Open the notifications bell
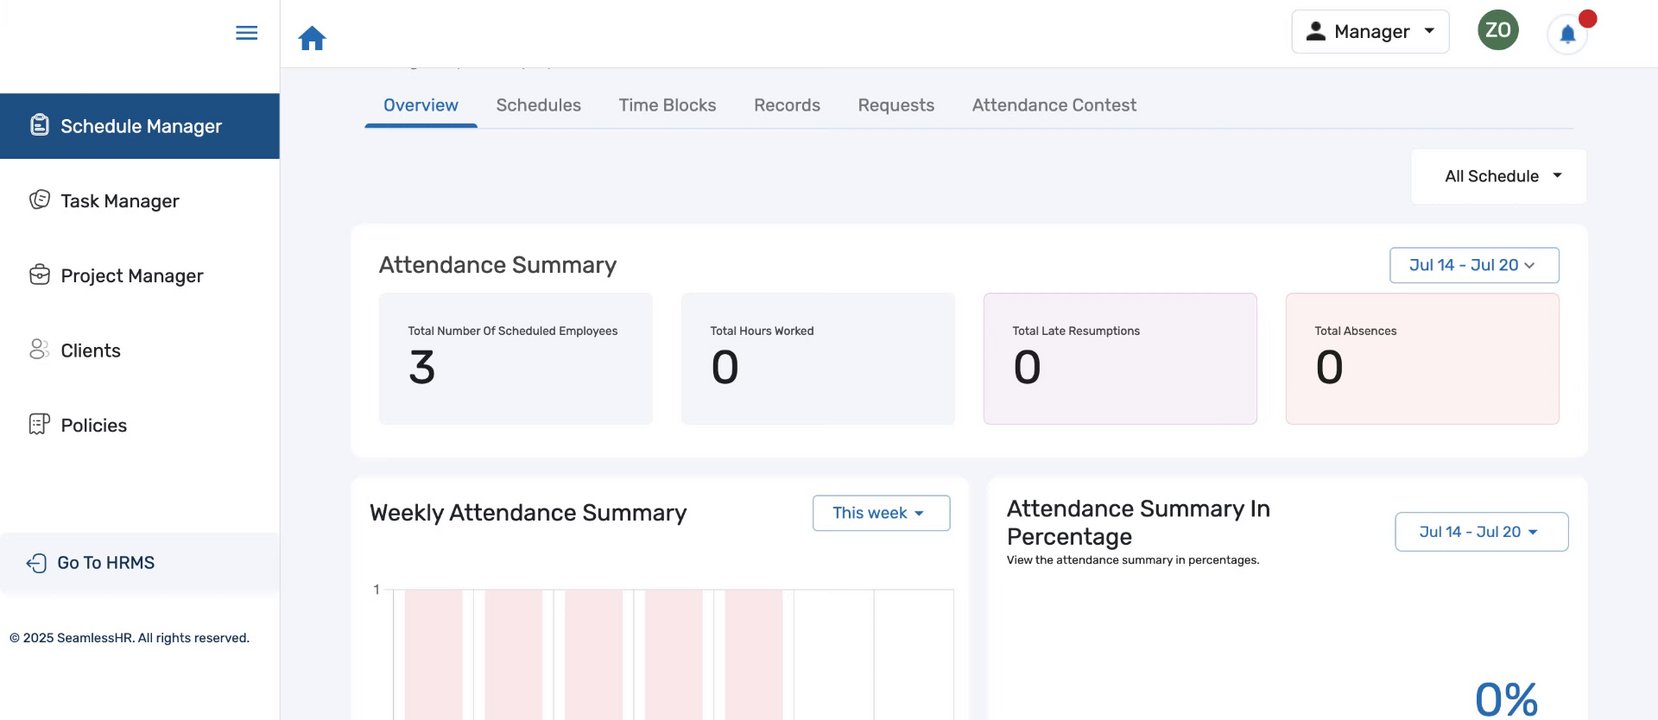1658x720 pixels. pyautogui.click(x=1567, y=35)
